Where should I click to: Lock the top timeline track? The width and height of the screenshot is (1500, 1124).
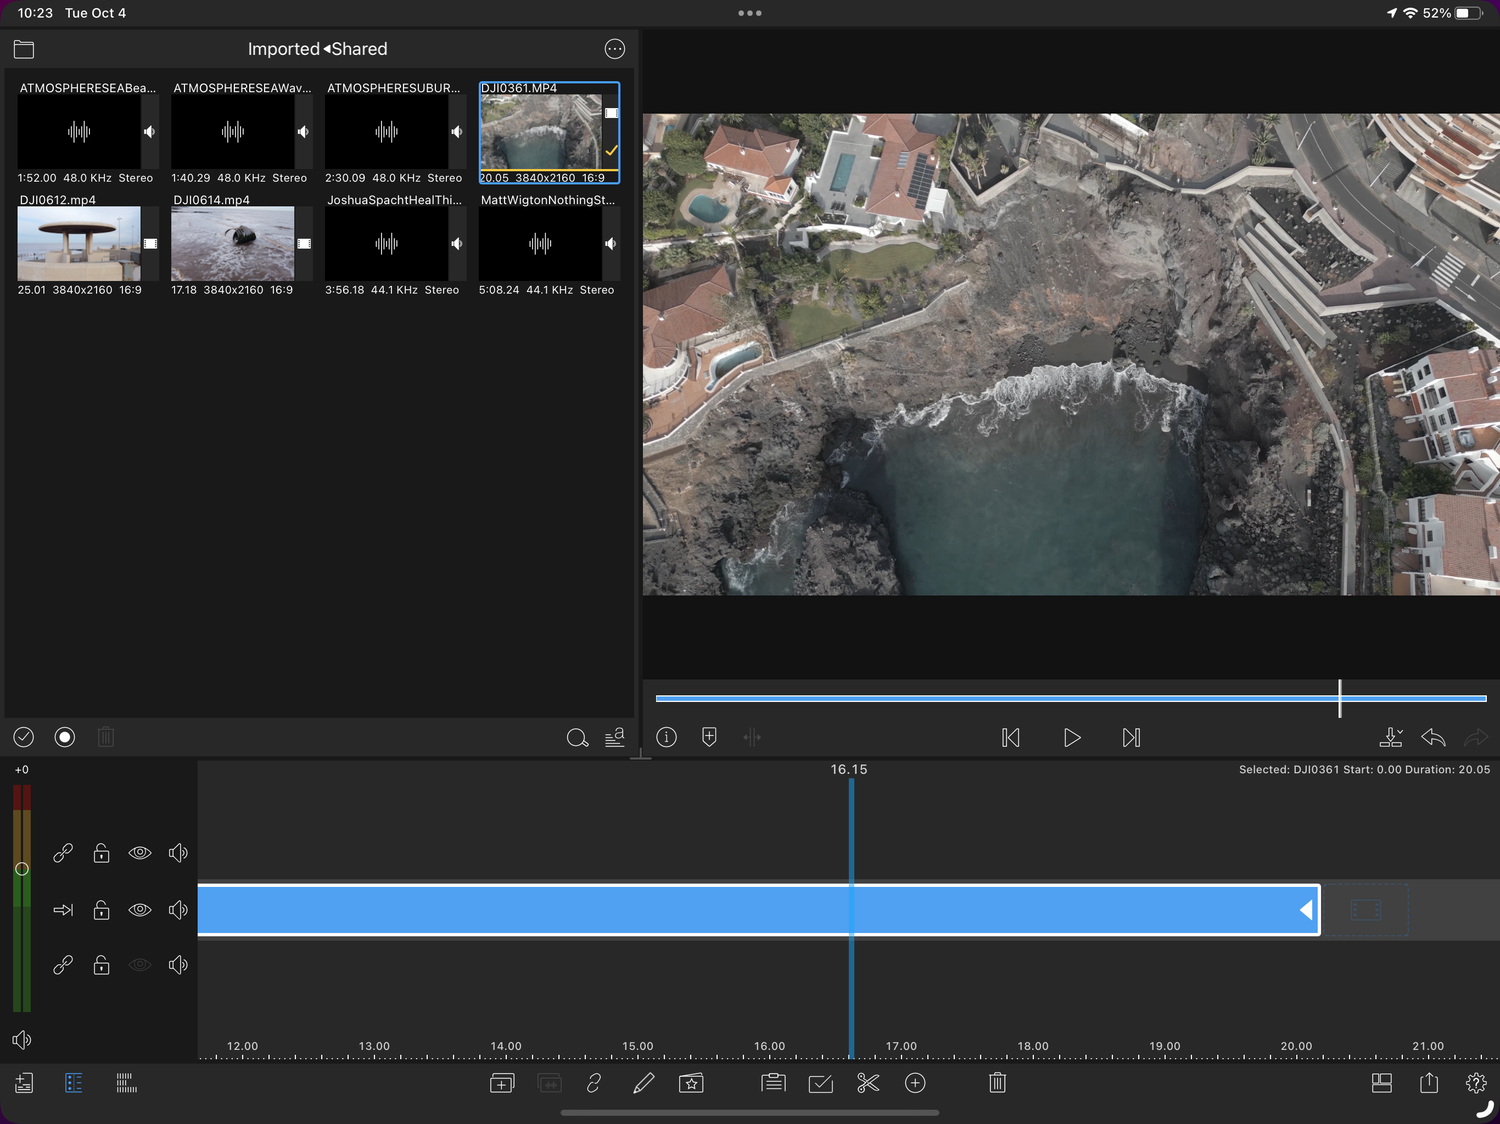point(101,853)
